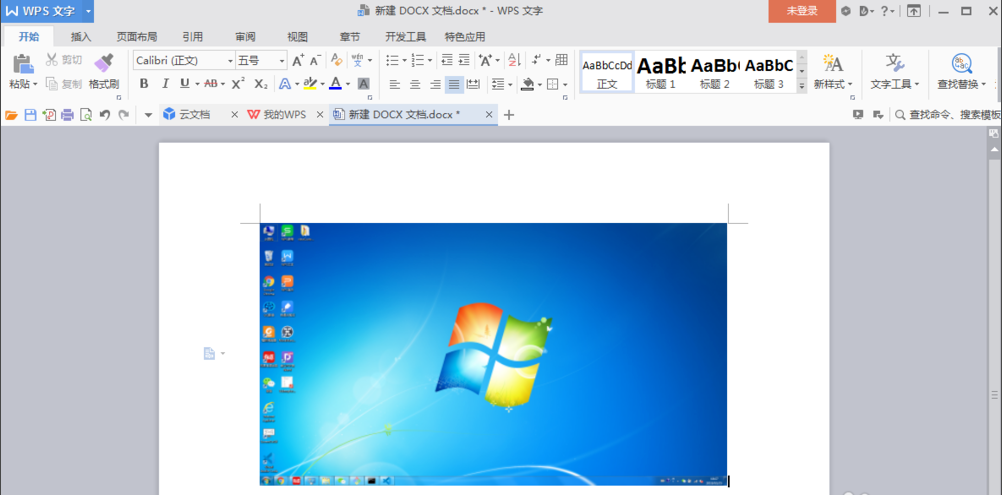Switch to the Insert (插入) ribbon tab

[x=81, y=36]
